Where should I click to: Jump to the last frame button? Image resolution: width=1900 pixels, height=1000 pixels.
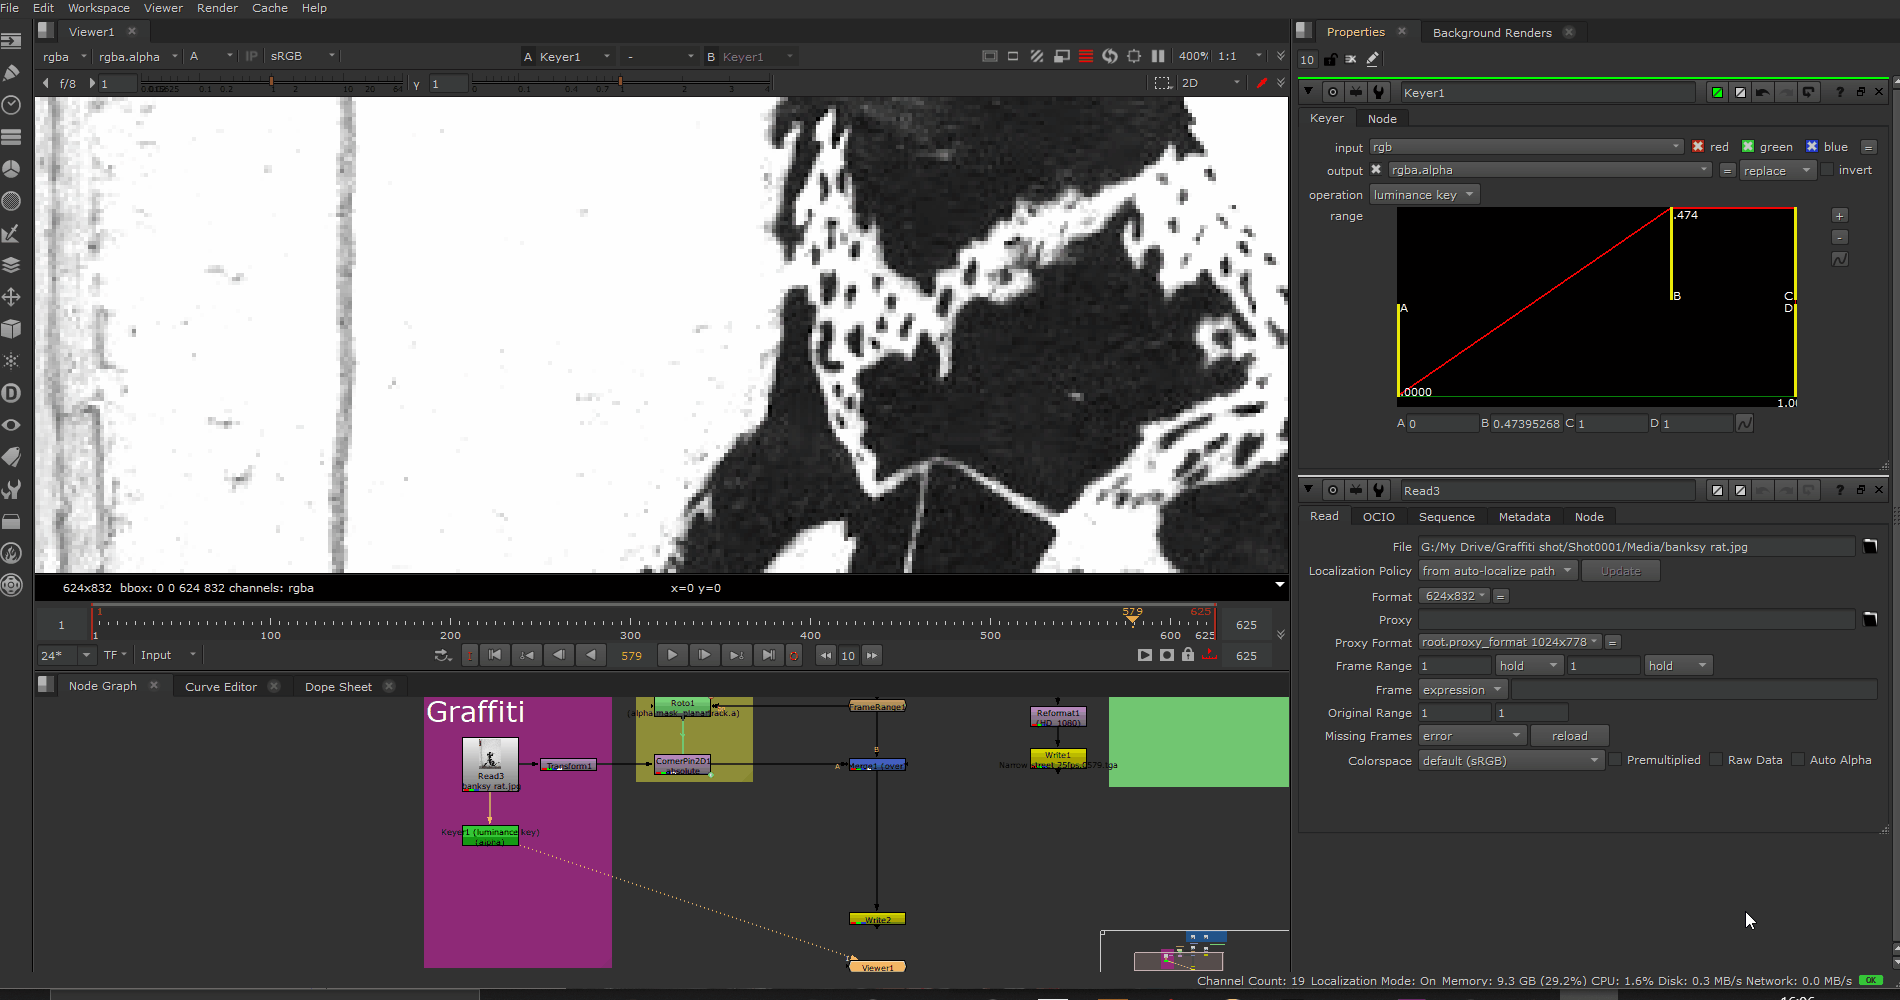768,655
